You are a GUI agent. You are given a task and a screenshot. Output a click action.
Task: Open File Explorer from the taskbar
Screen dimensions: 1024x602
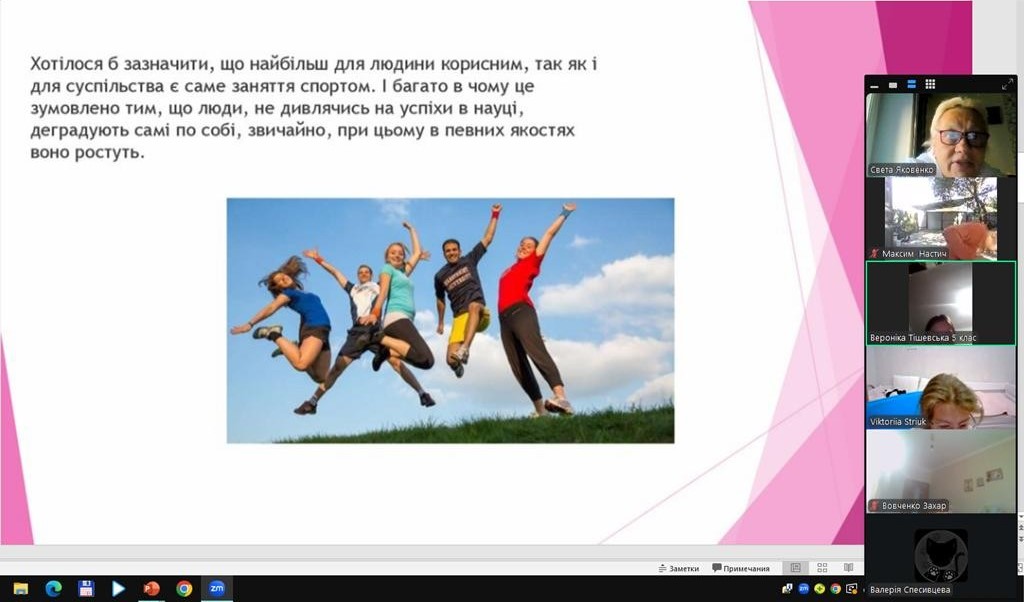click(20, 589)
